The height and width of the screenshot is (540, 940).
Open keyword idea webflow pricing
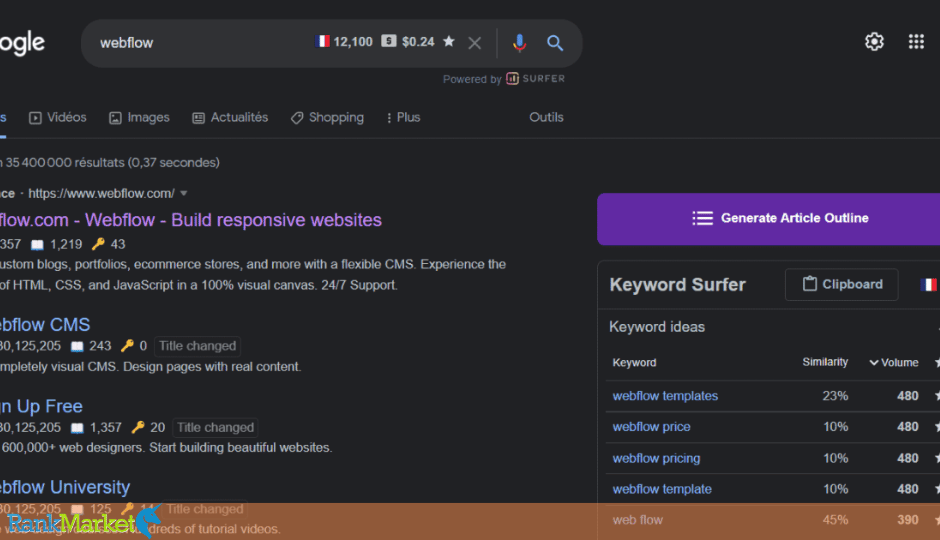[656, 458]
